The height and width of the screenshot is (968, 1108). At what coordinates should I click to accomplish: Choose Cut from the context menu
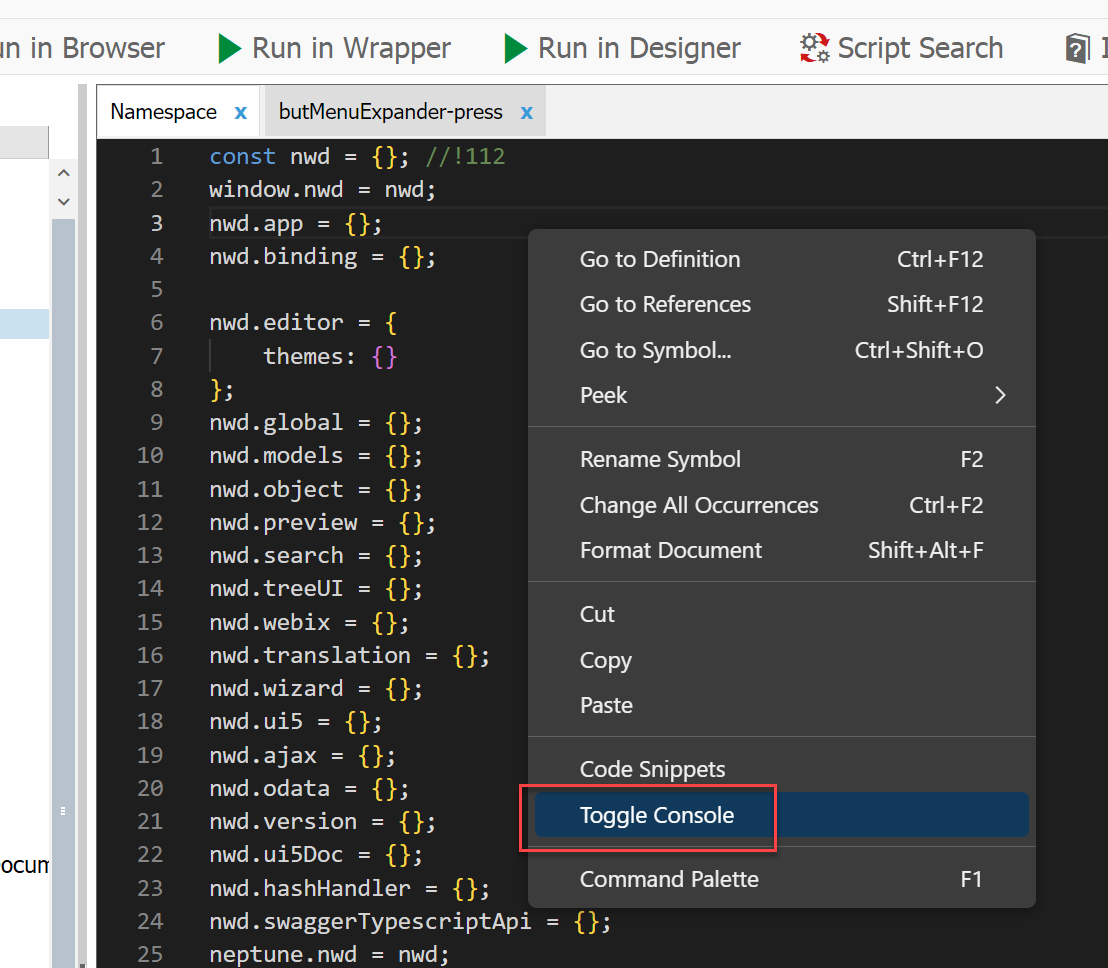782,615
